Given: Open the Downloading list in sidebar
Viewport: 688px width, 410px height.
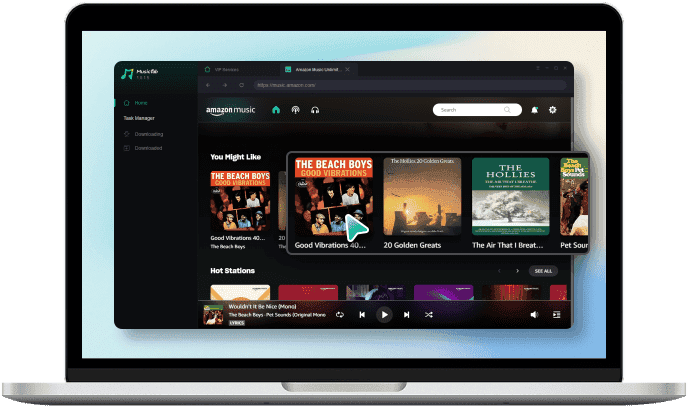Looking at the screenshot, I should tap(143, 134).
